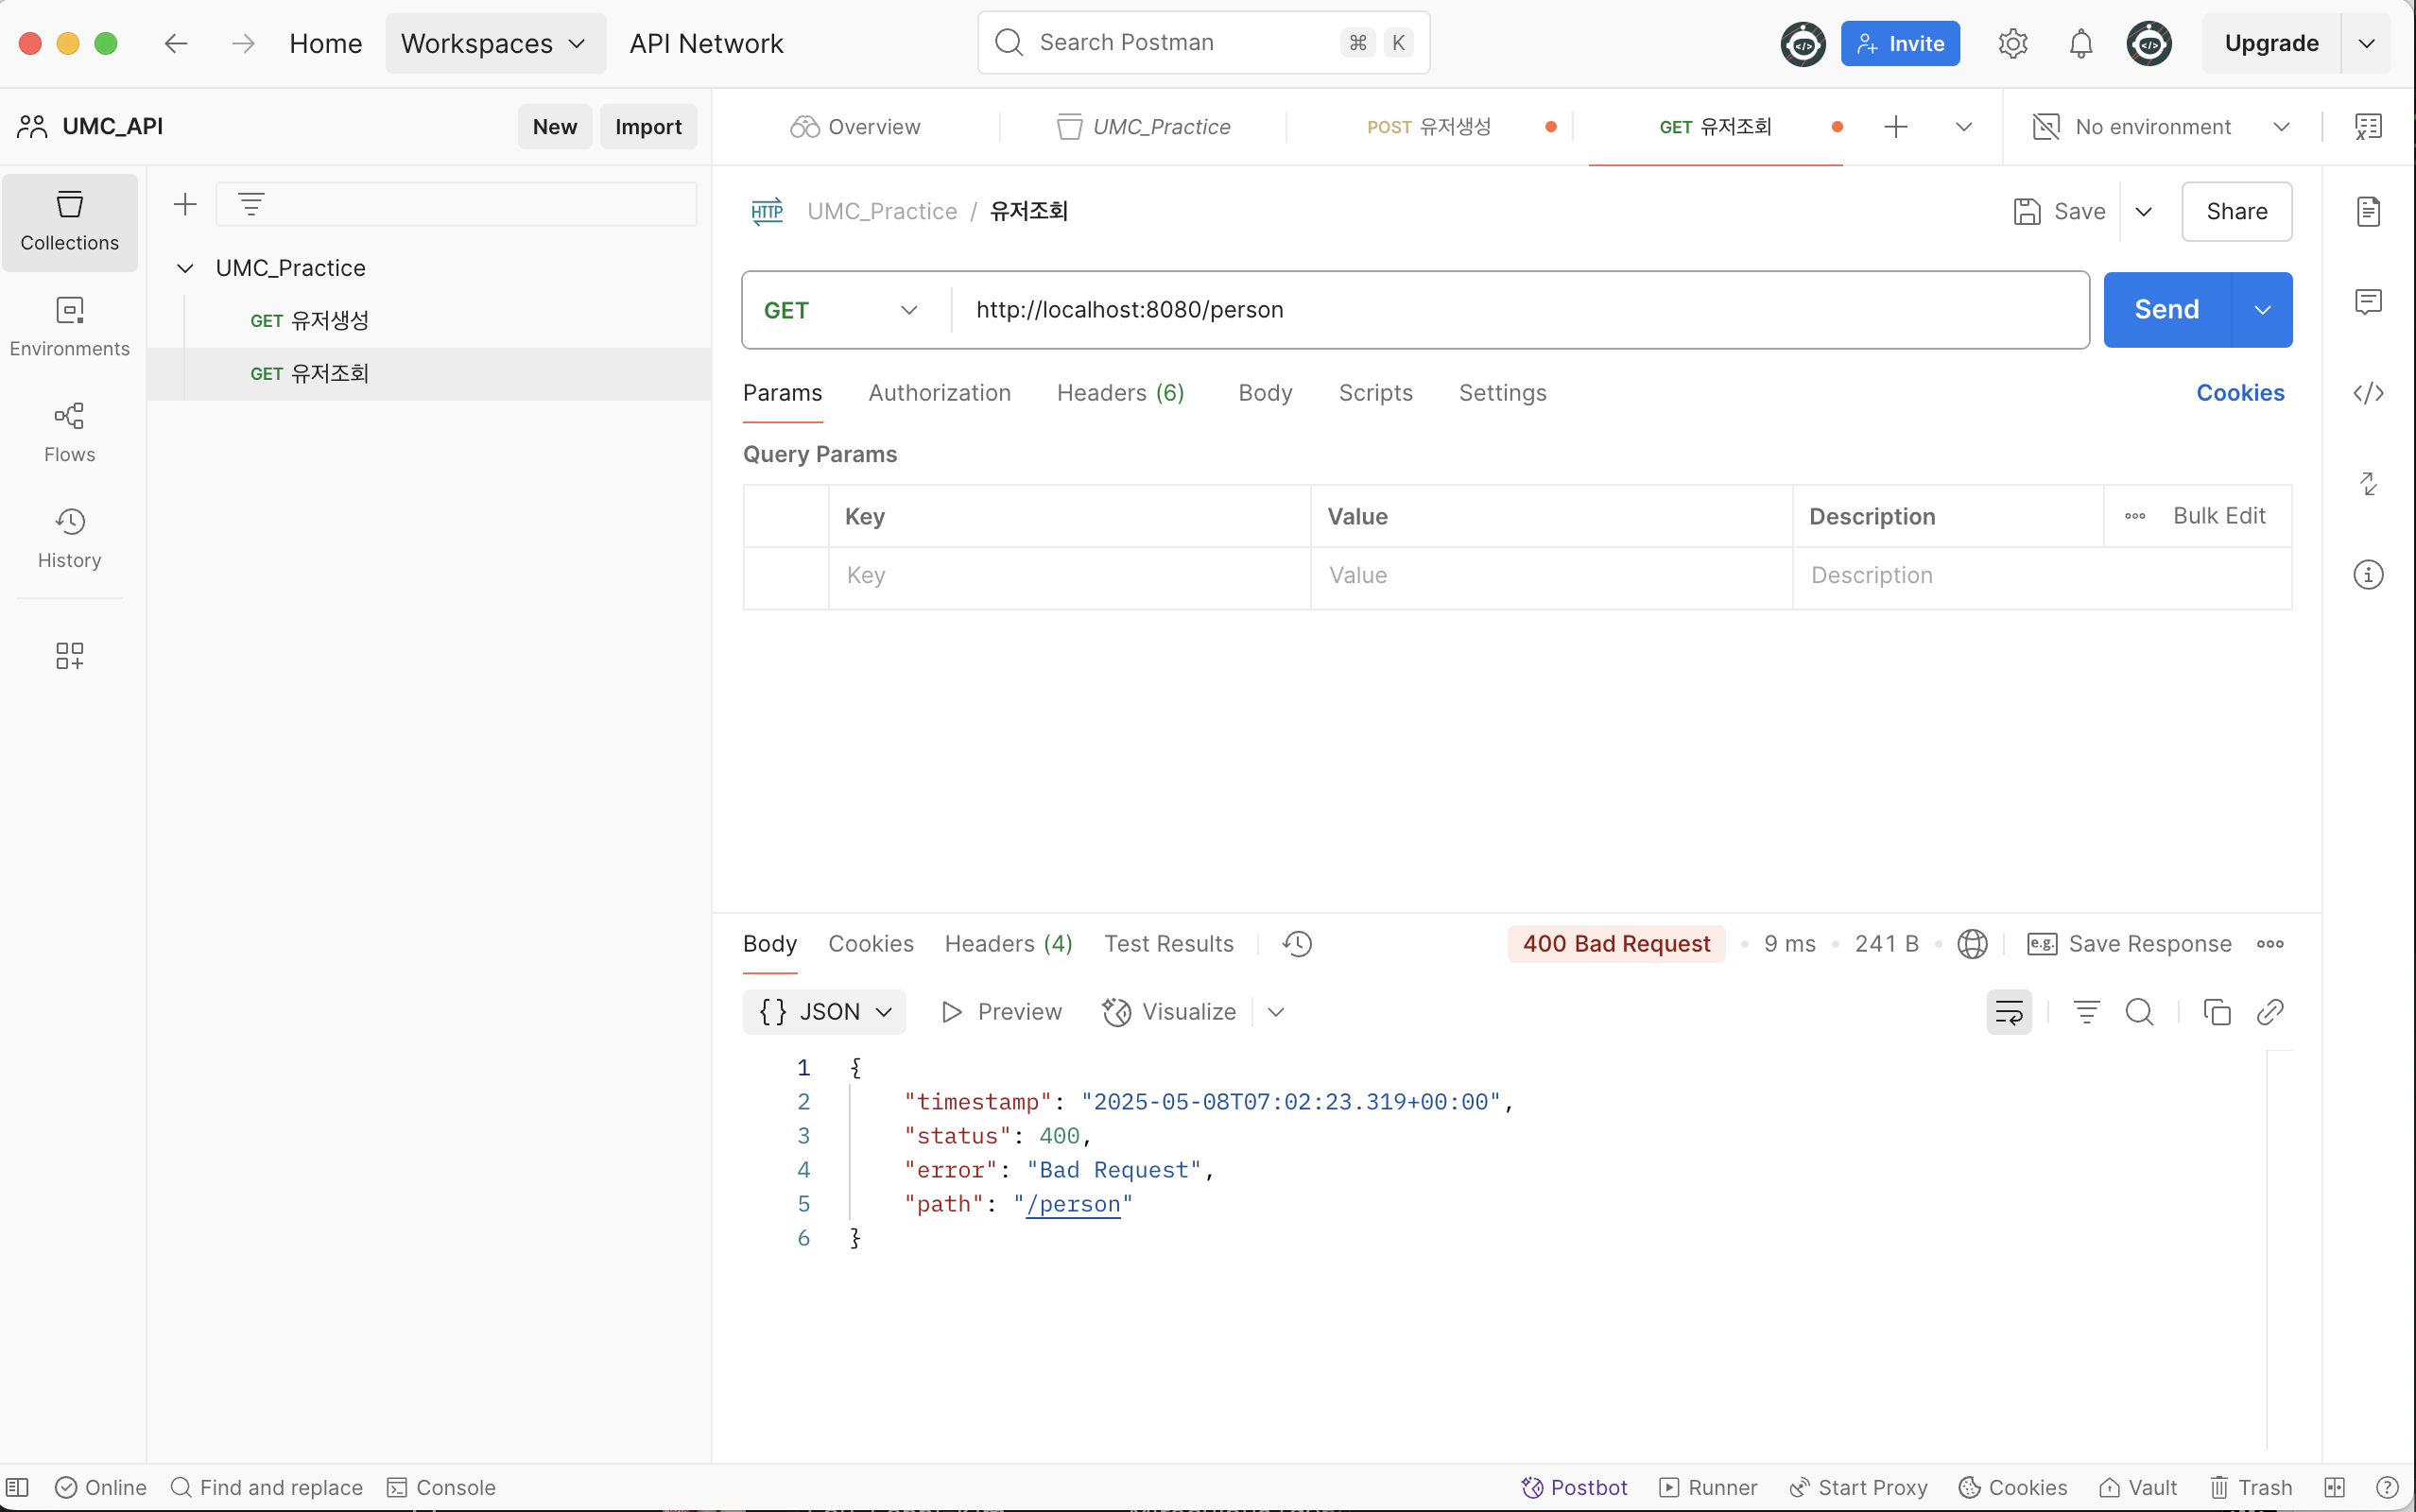The height and width of the screenshot is (1512, 2416).
Task: Open the Flows sidebar panel
Action: 69,432
